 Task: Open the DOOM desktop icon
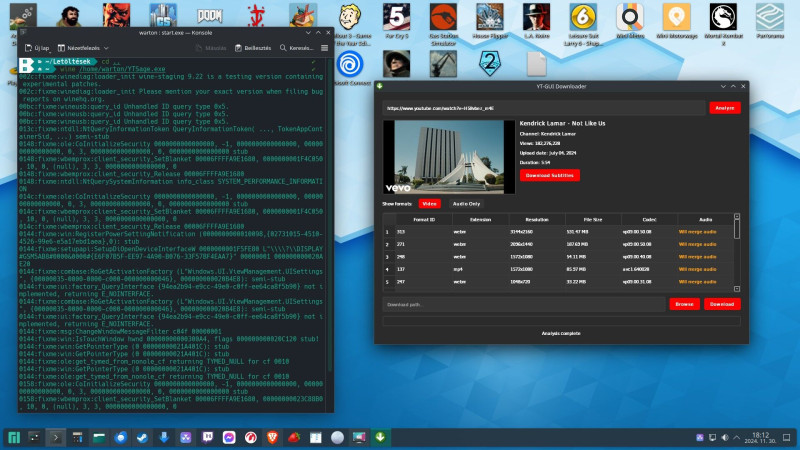pos(210,15)
